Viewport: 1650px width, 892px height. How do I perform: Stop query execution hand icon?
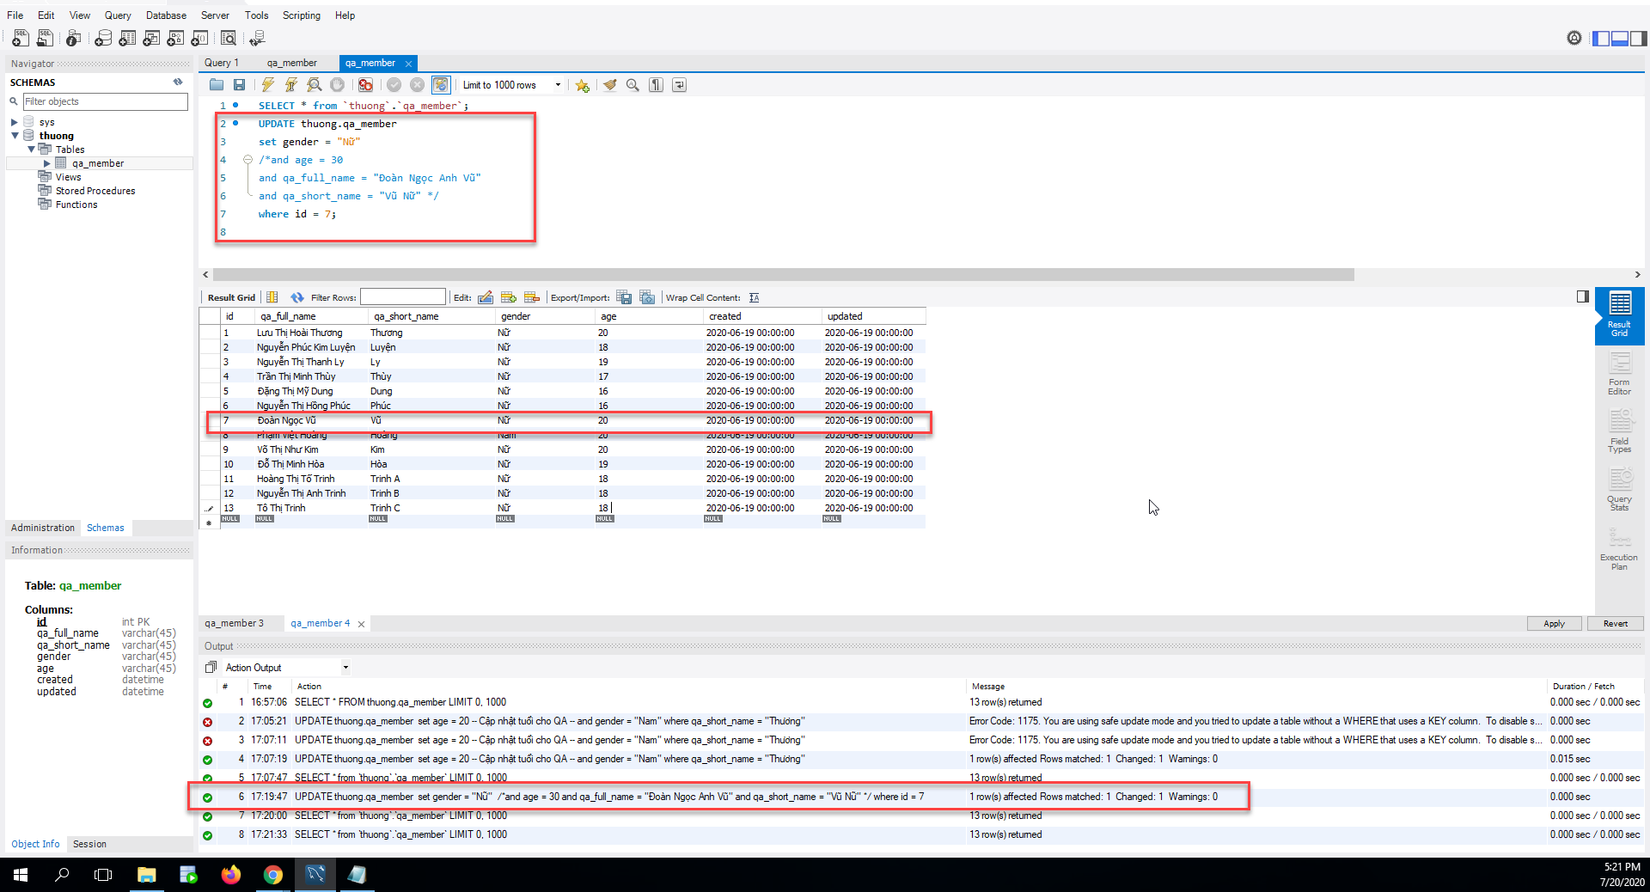click(x=337, y=85)
